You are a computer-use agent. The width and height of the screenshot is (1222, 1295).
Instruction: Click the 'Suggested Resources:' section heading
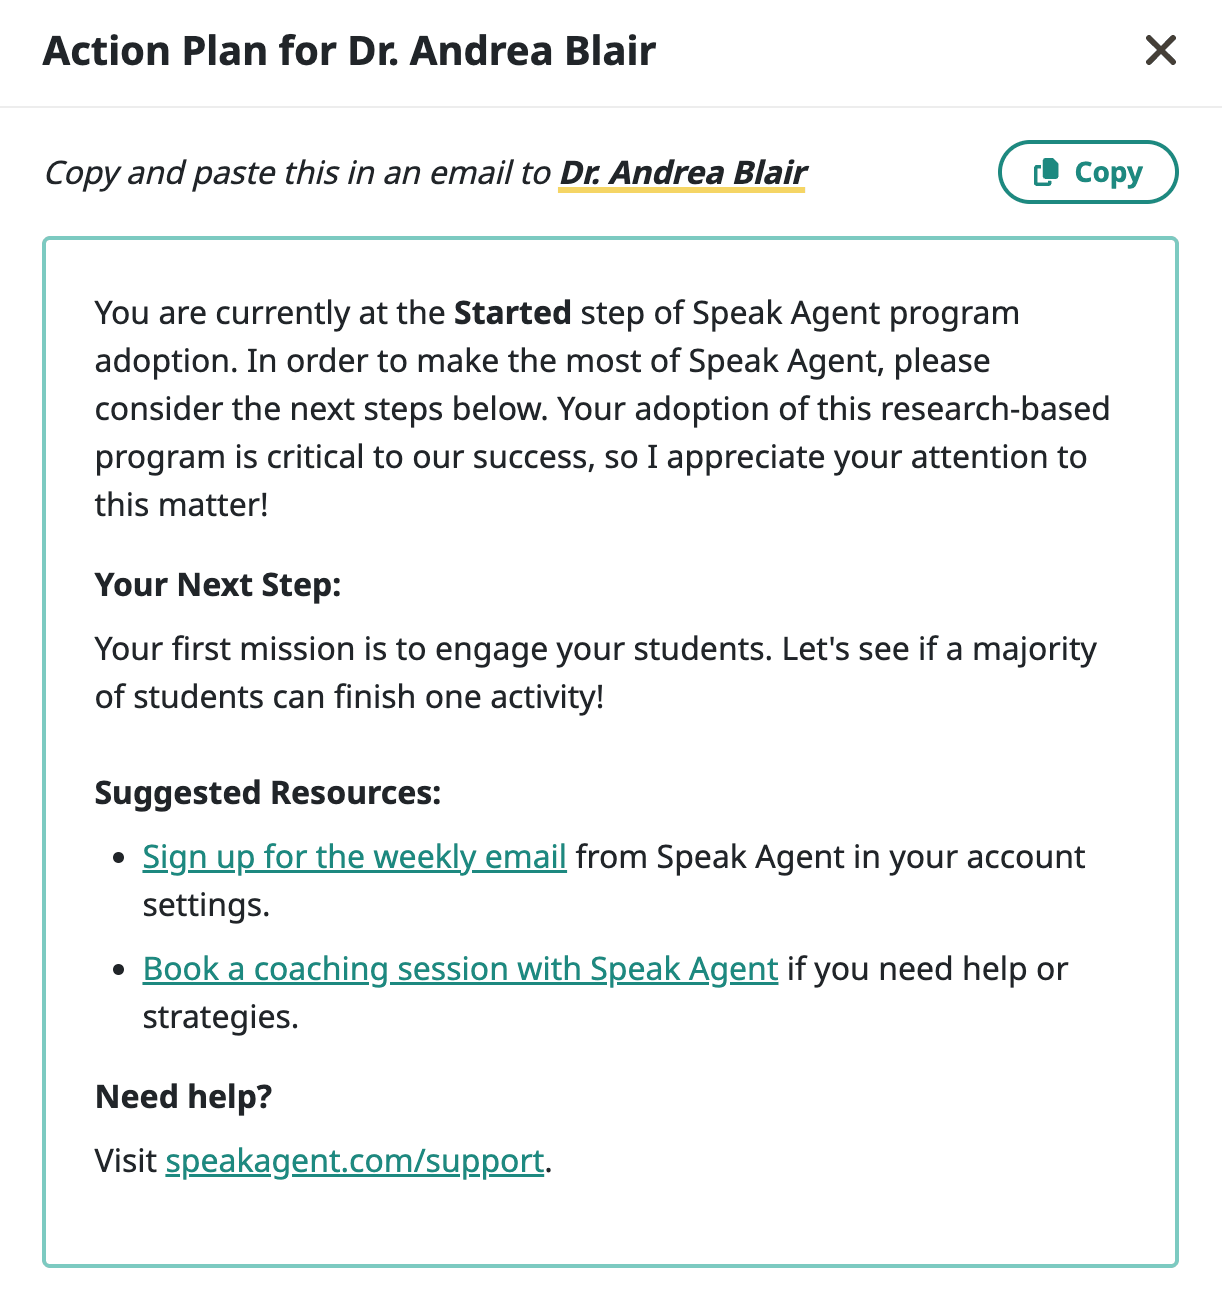click(266, 793)
